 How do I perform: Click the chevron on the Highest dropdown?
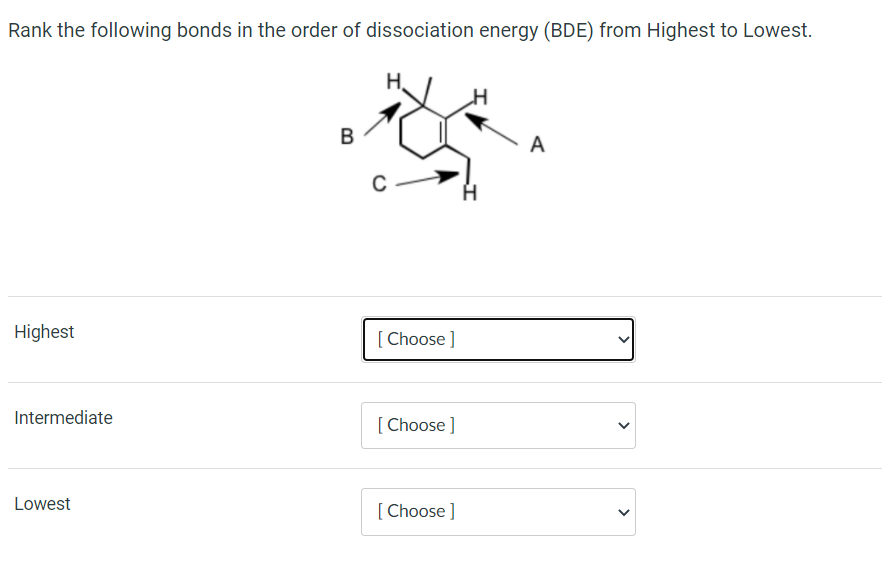click(x=623, y=339)
